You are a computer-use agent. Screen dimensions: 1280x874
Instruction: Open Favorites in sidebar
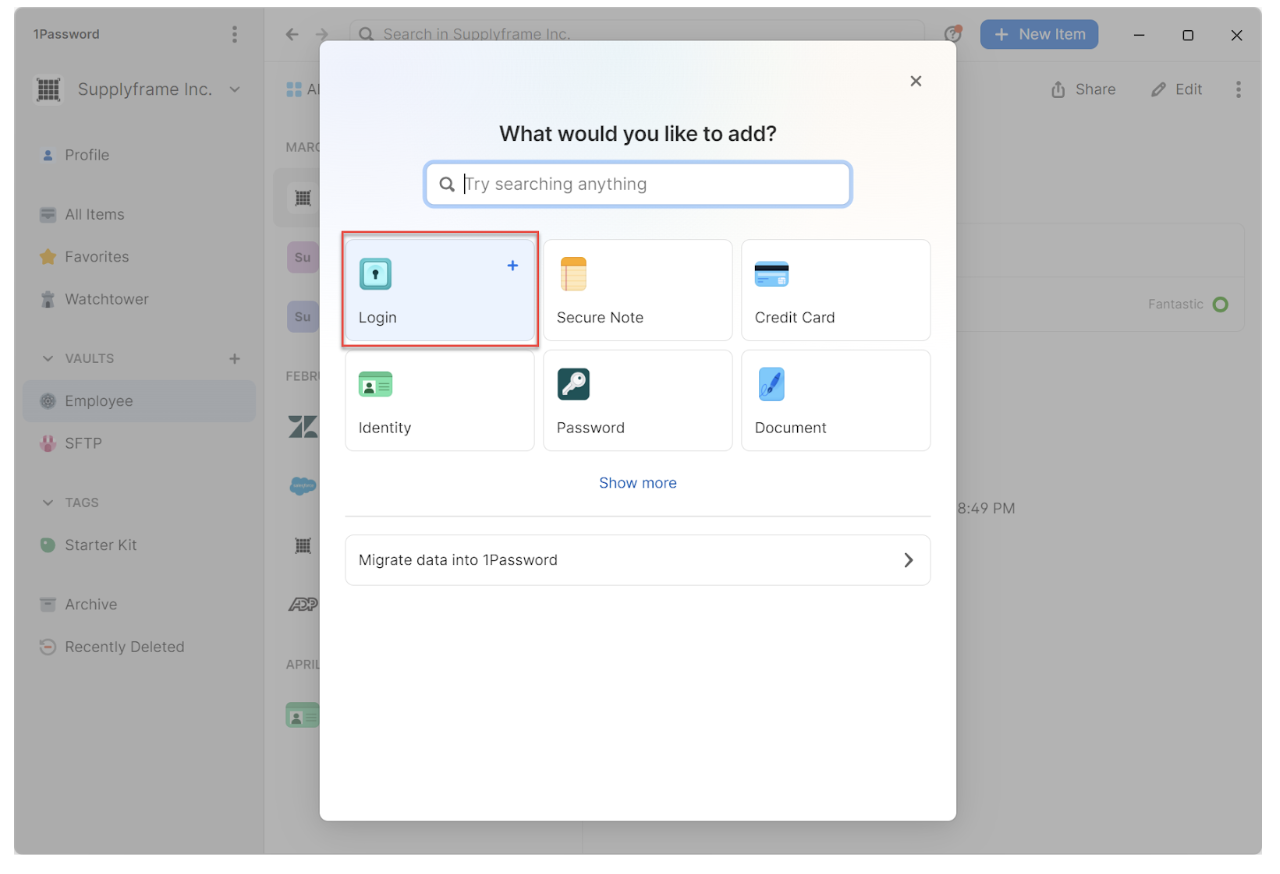(96, 257)
